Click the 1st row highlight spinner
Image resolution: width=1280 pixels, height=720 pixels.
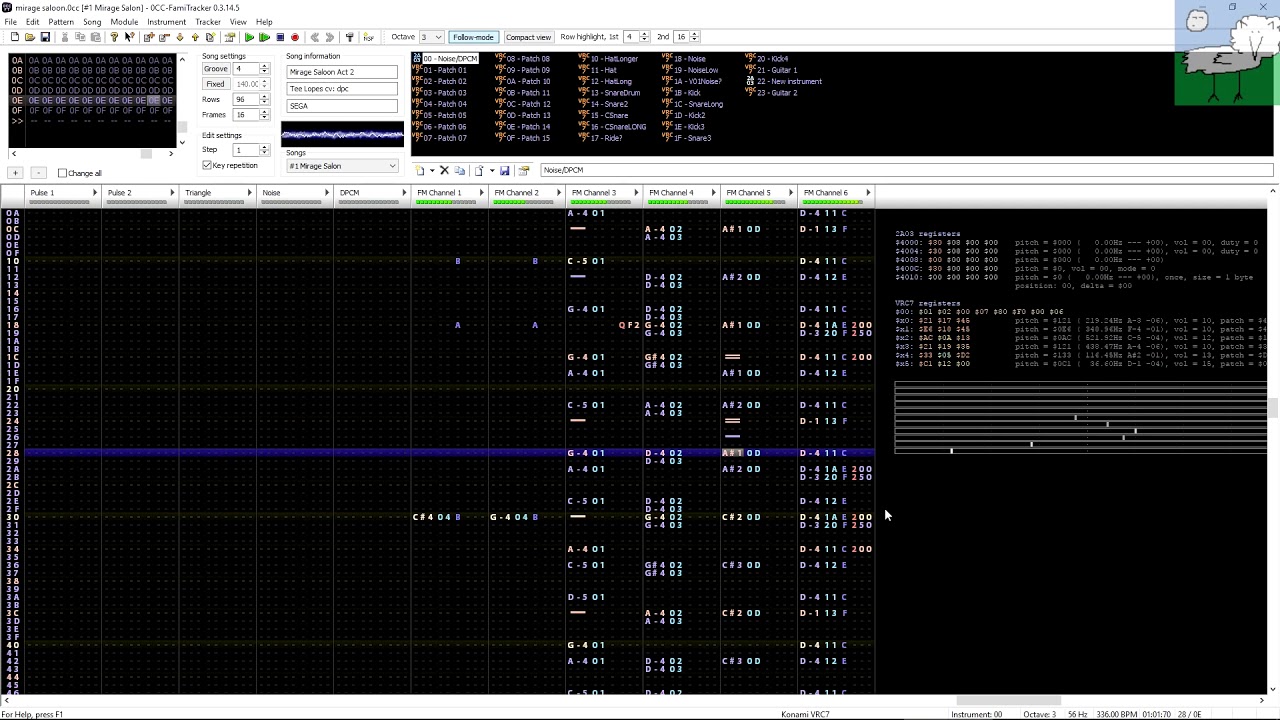point(643,37)
